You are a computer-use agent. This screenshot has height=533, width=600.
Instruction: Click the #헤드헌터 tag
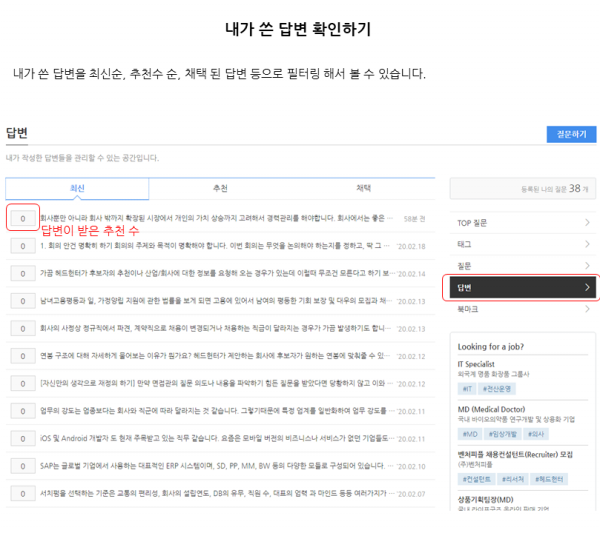tap(549, 479)
